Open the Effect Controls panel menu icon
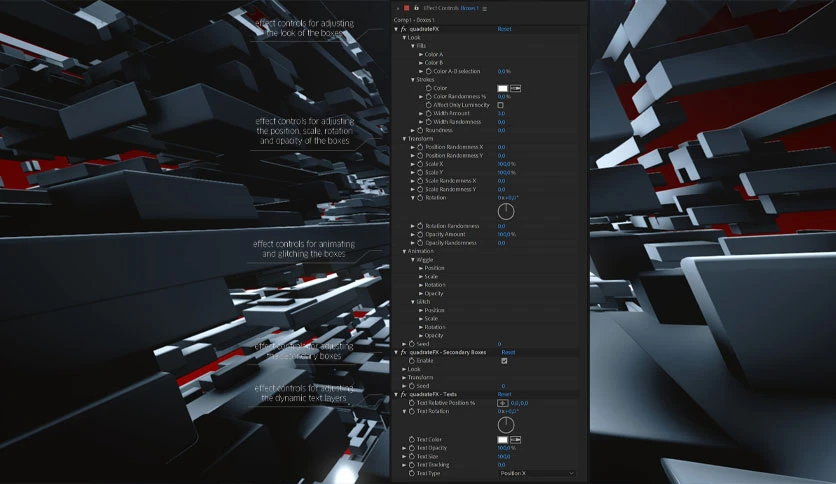The image size is (836, 484). click(x=485, y=9)
